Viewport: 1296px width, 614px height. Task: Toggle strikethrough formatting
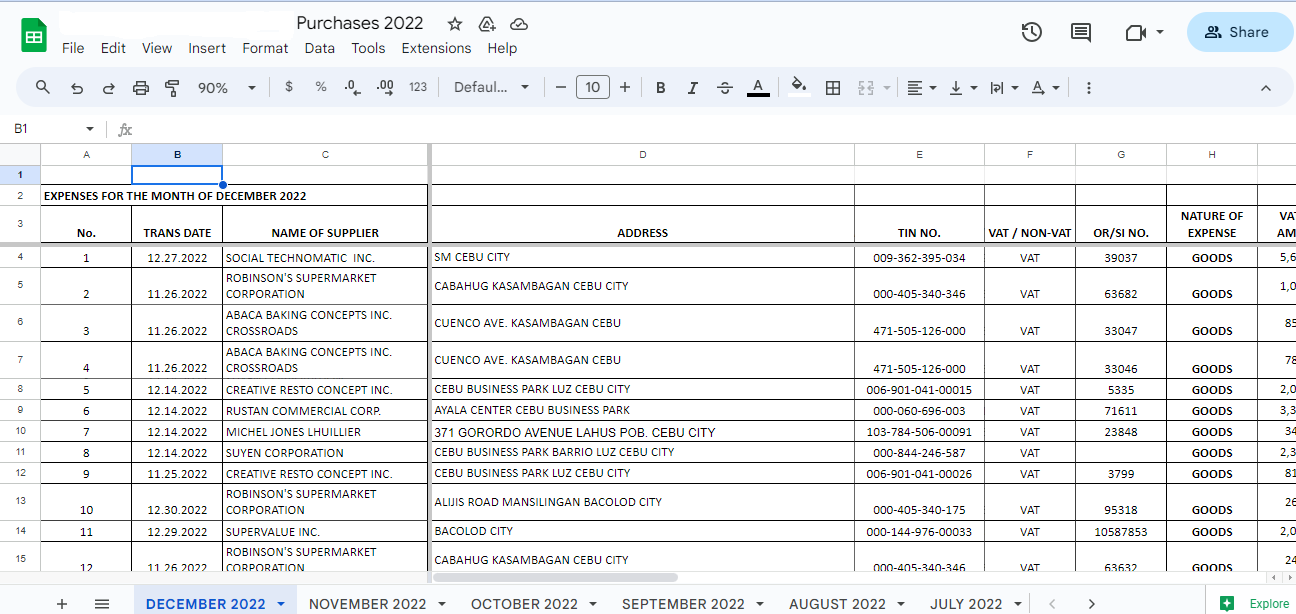click(725, 88)
